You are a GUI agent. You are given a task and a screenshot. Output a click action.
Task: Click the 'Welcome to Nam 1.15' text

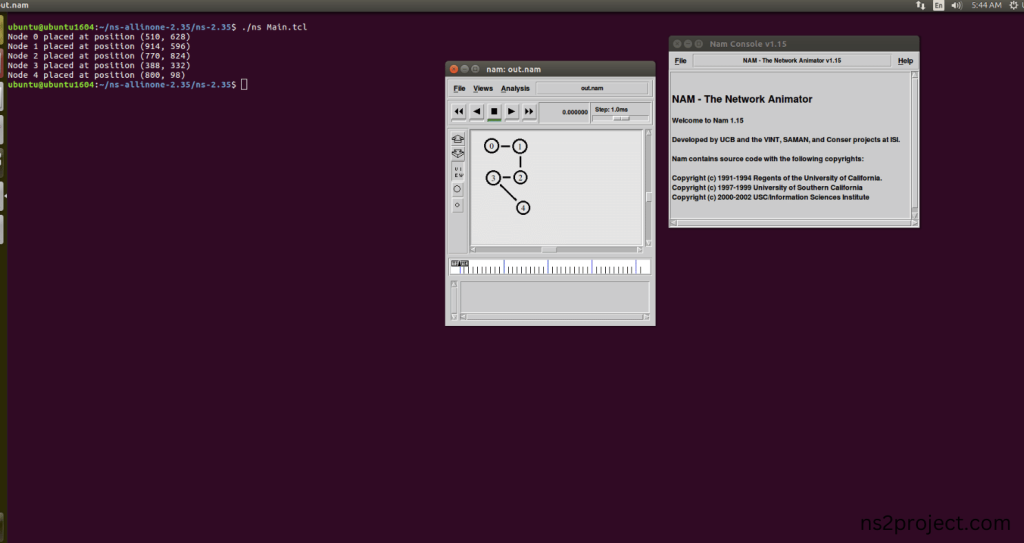coord(707,120)
